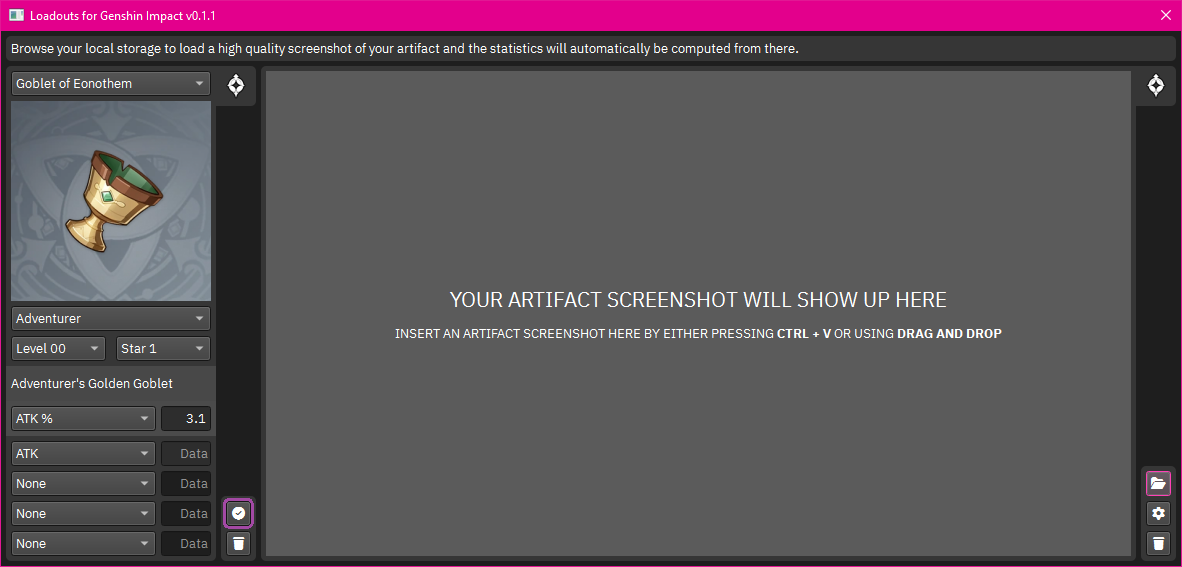Open the folder browse icon

[1158, 483]
